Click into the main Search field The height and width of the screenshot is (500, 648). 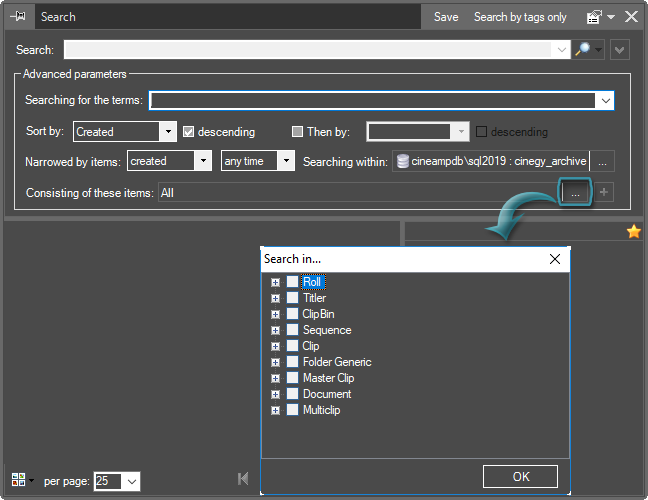tap(308, 50)
